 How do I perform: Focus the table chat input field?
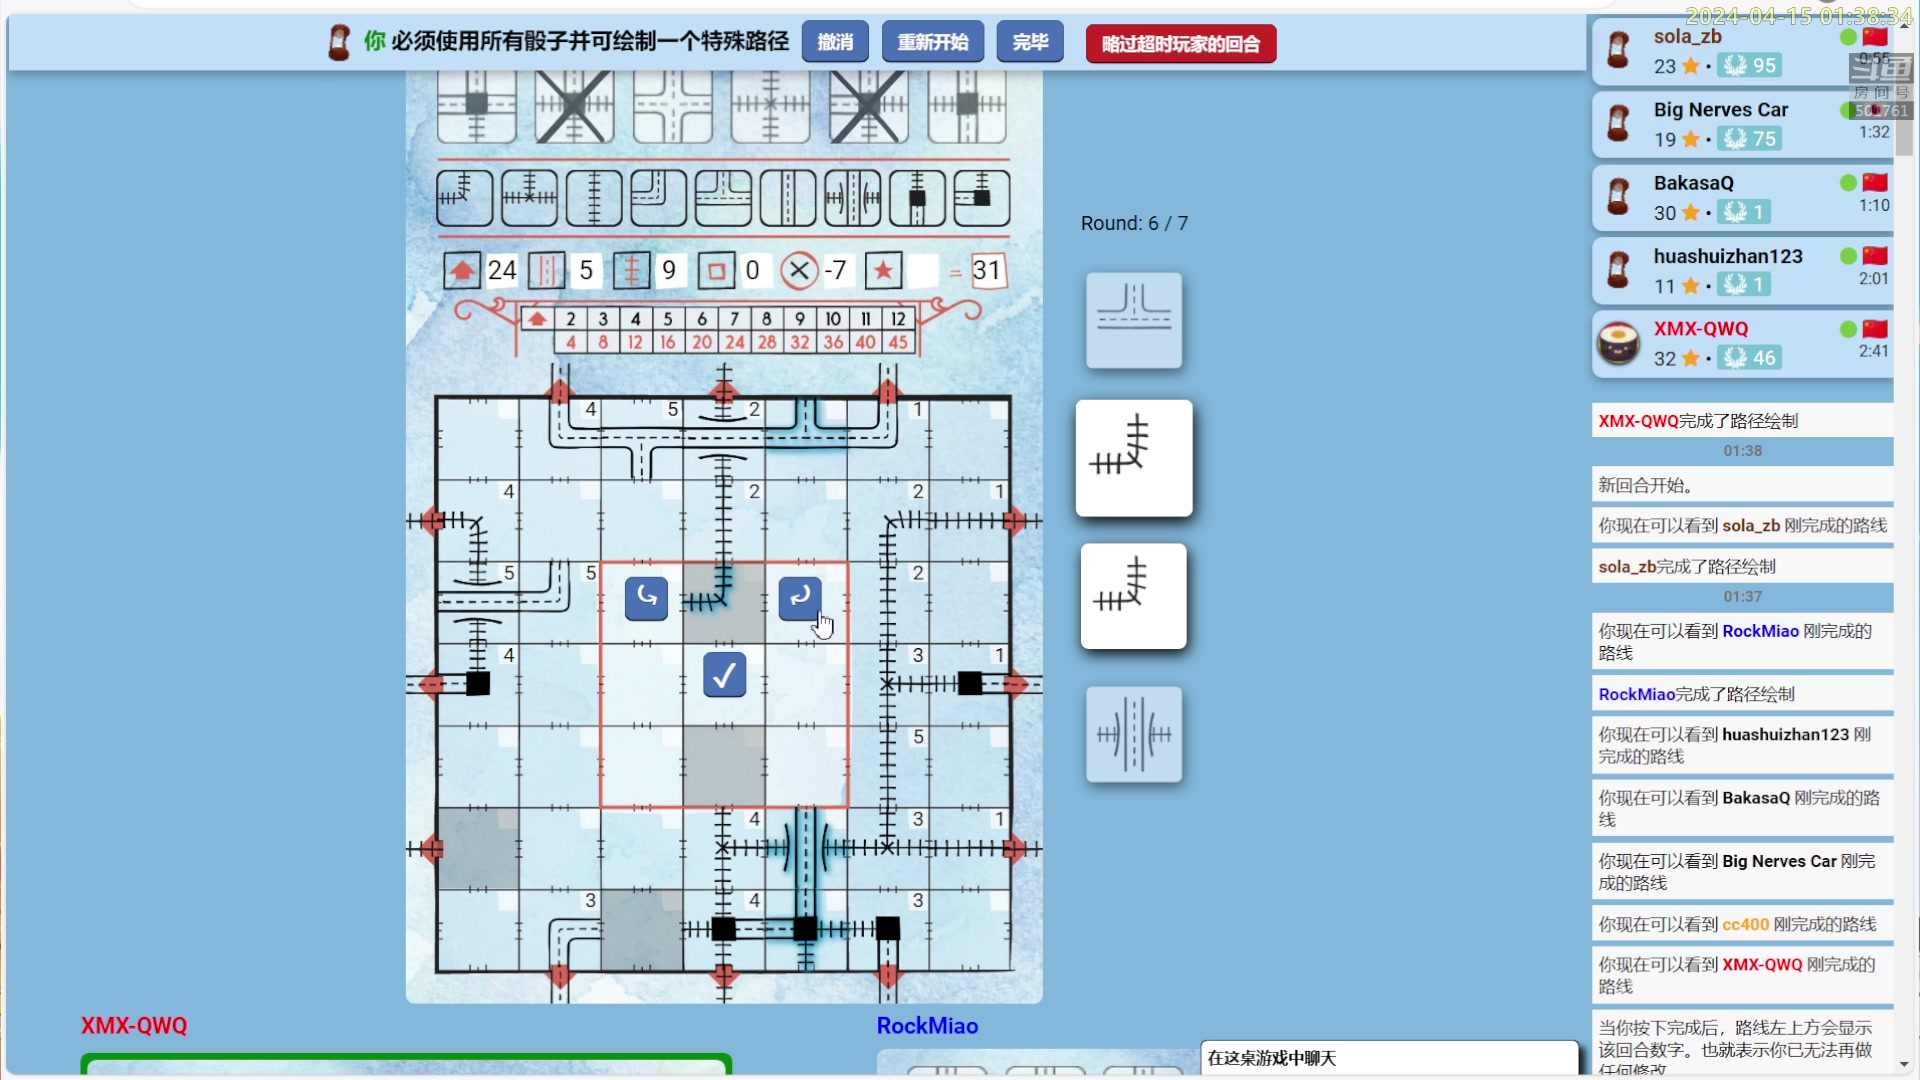(x=1388, y=1058)
